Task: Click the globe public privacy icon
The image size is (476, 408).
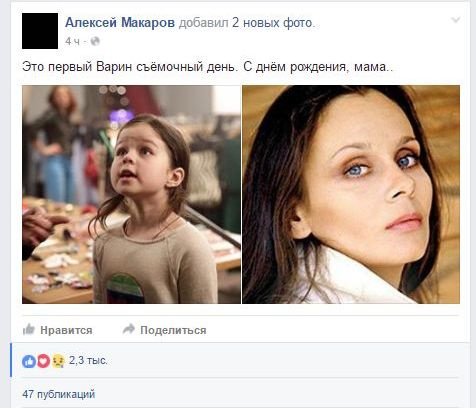Action: point(95,41)
